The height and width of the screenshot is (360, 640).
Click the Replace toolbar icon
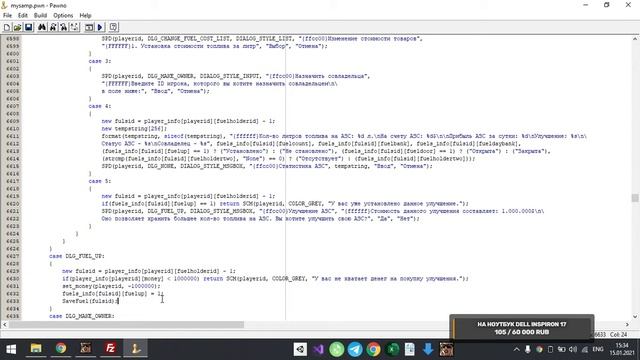click(64, 27)
